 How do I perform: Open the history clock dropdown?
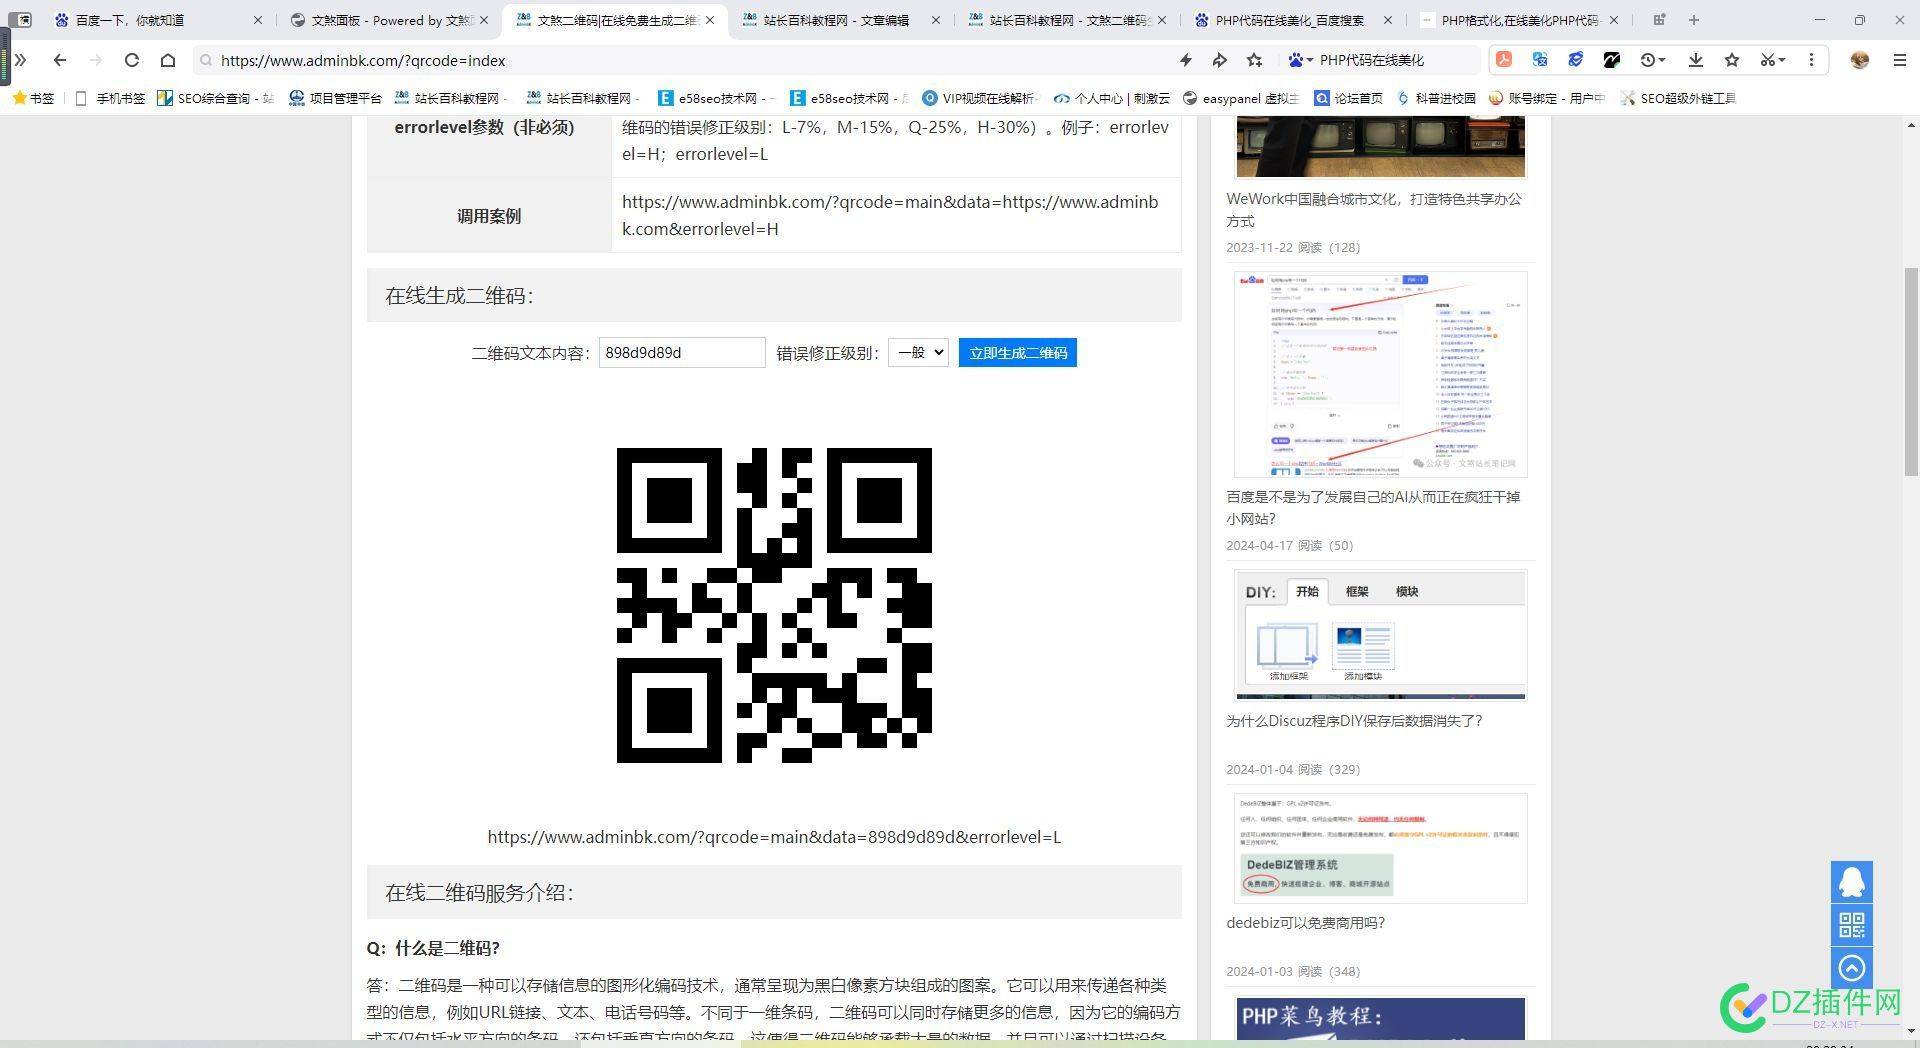(1652, 60)
